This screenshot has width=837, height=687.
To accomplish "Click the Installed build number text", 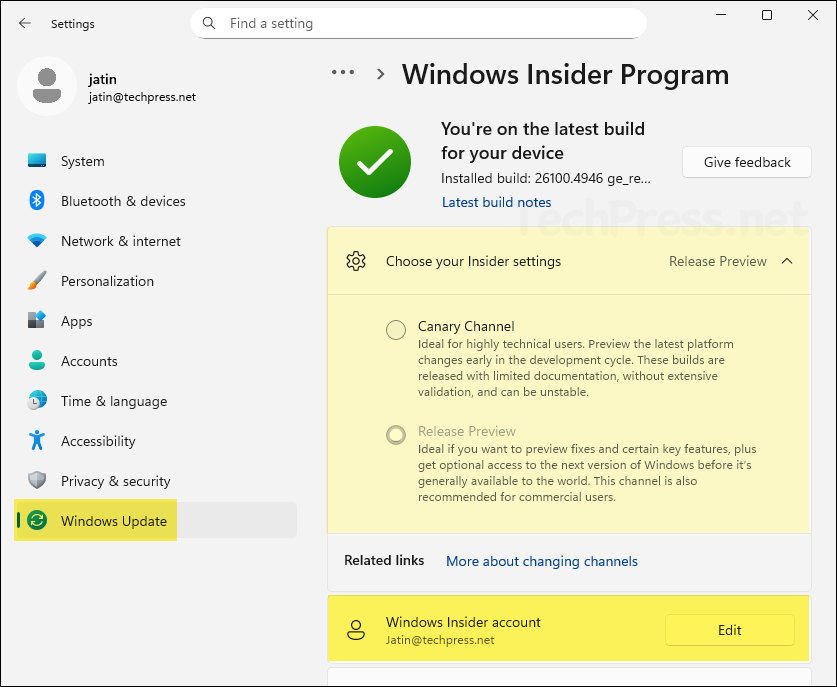I will [546, 178].
